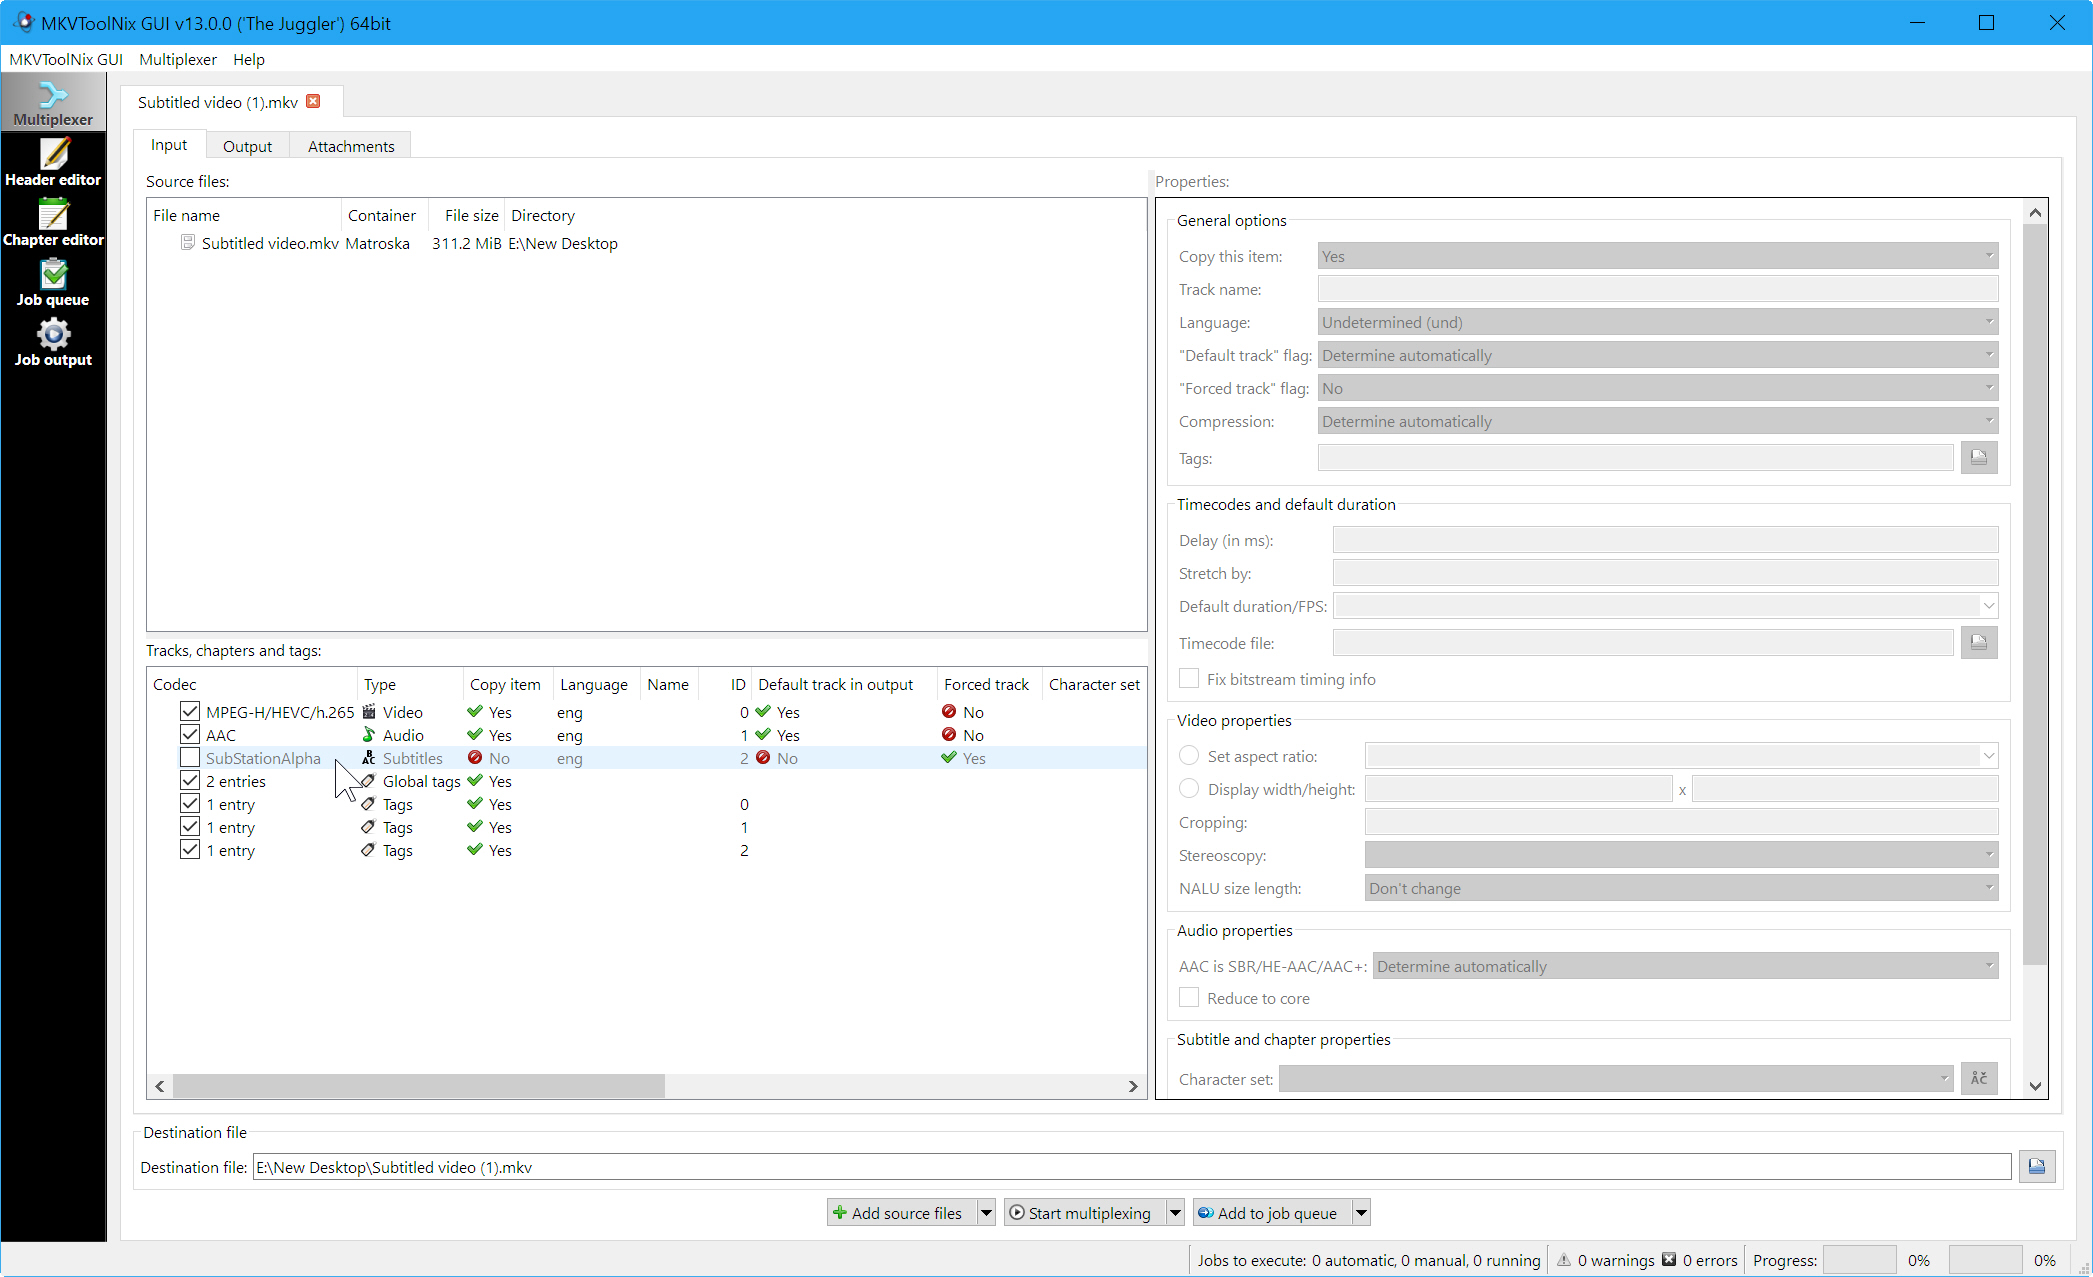Expand the Default duration FPS dropdown
This screenshot has height=1277, width=2093.
click(1990, 607)
